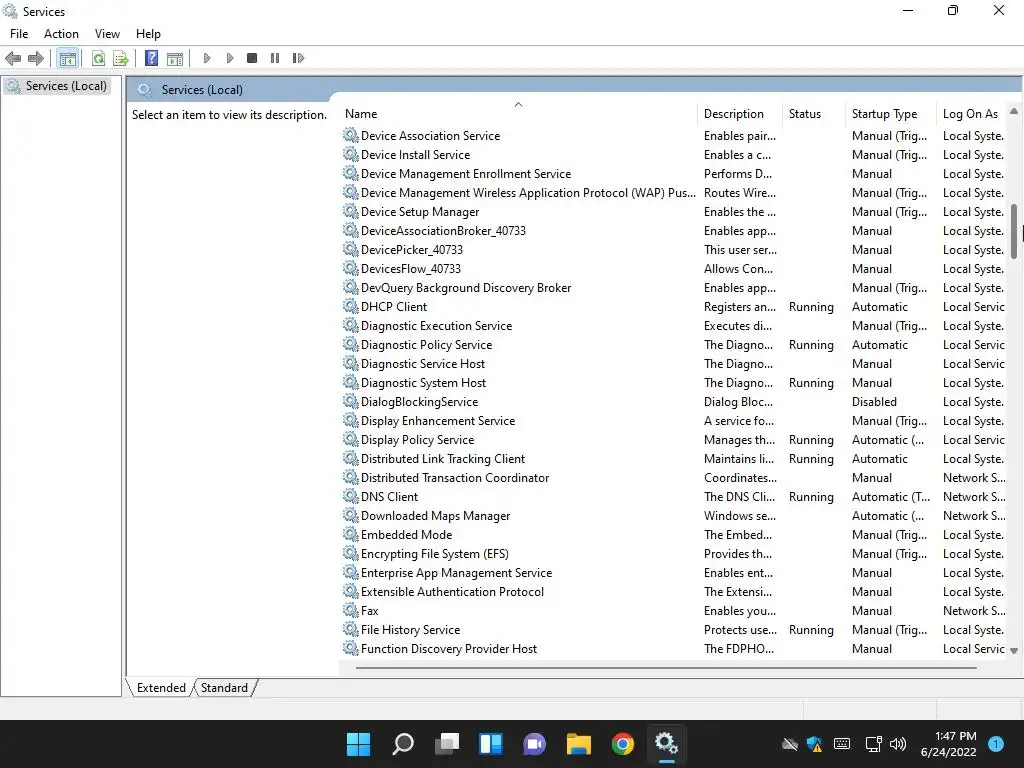Select the Diagnostic Execution Service row
This screenshot has width=1024, height=768.
click(674, 325)
